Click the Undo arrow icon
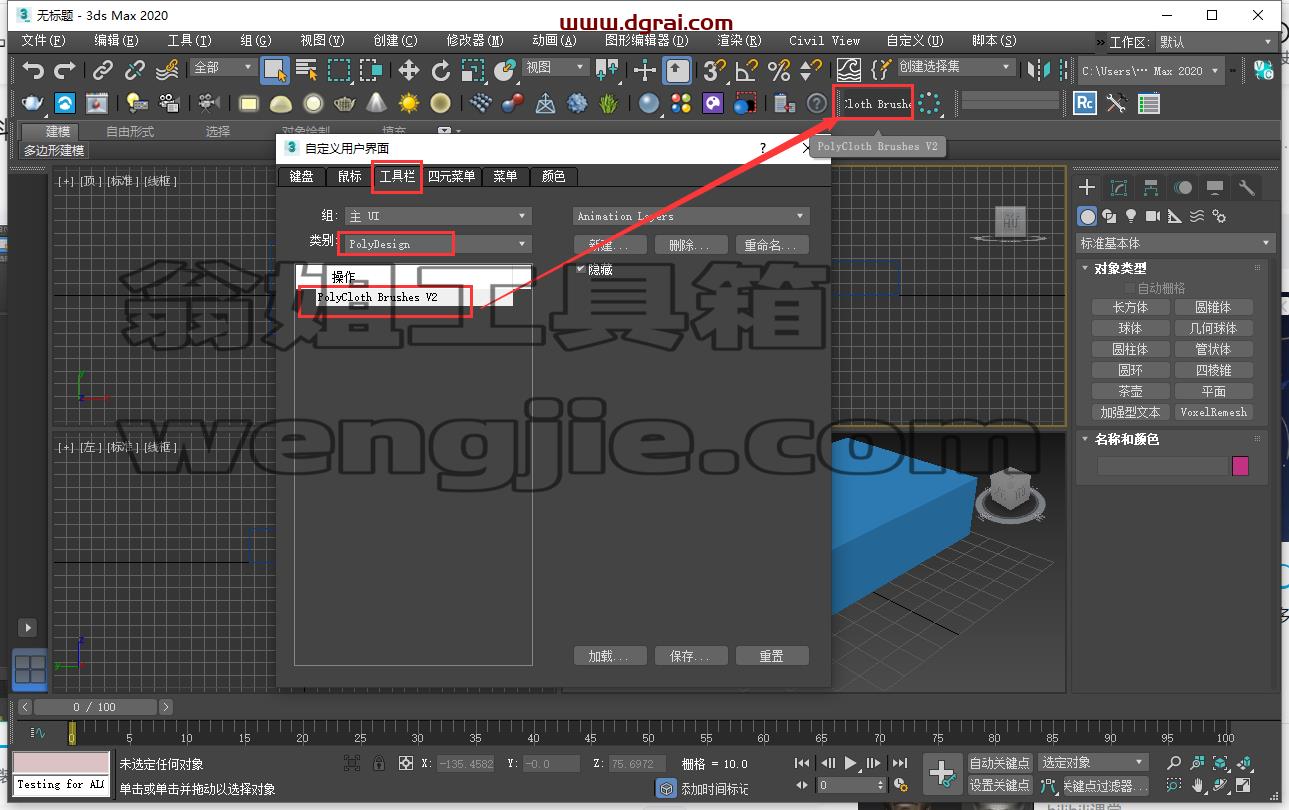 34,70
